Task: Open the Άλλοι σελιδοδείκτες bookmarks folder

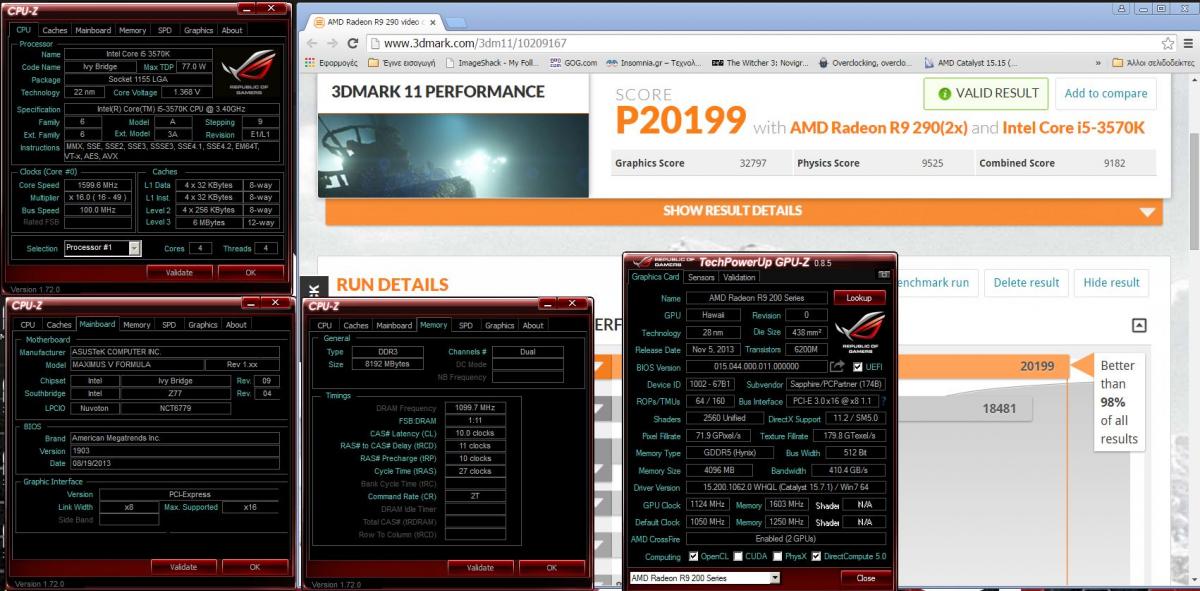Action: pyautogui.click(x=1153, y=62)
